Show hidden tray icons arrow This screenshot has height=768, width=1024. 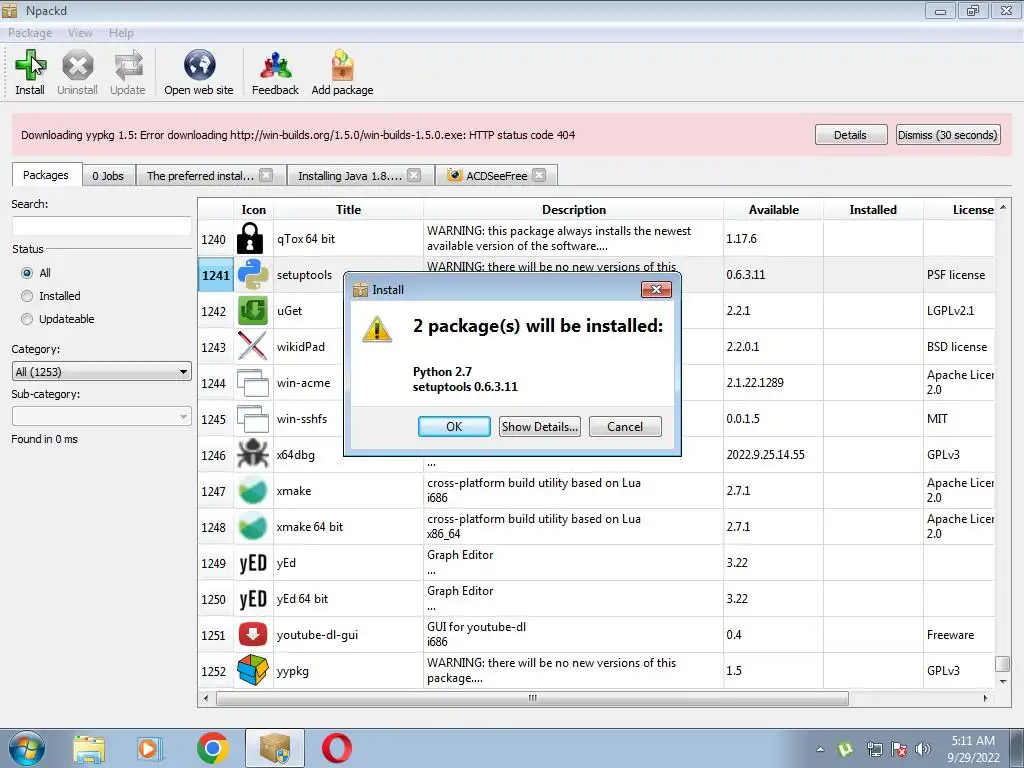[820, 750]
